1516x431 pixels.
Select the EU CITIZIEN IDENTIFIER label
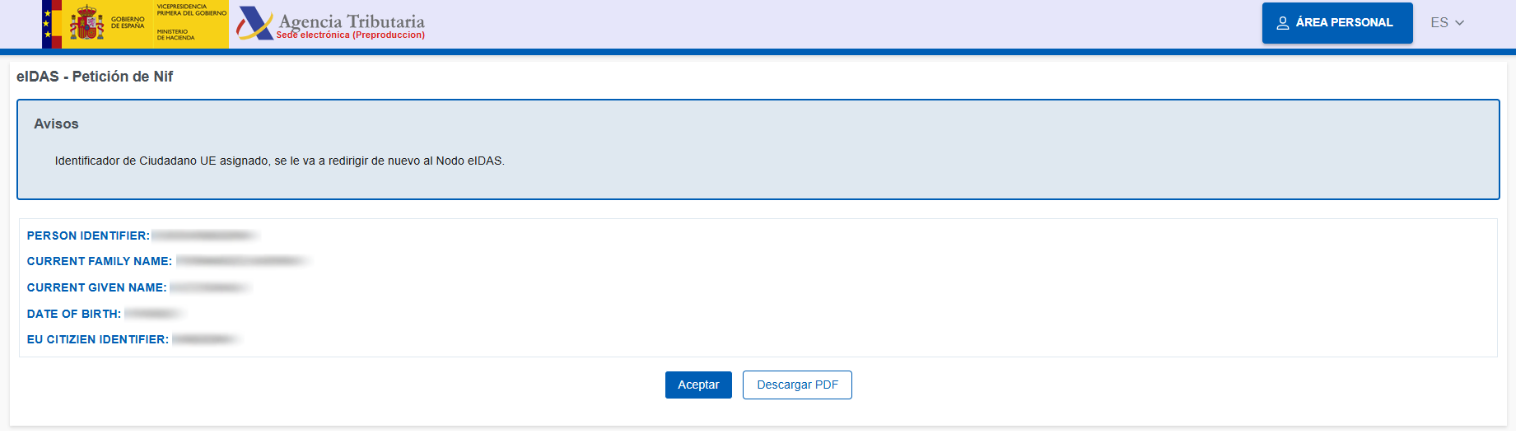[x=97, y=340]
